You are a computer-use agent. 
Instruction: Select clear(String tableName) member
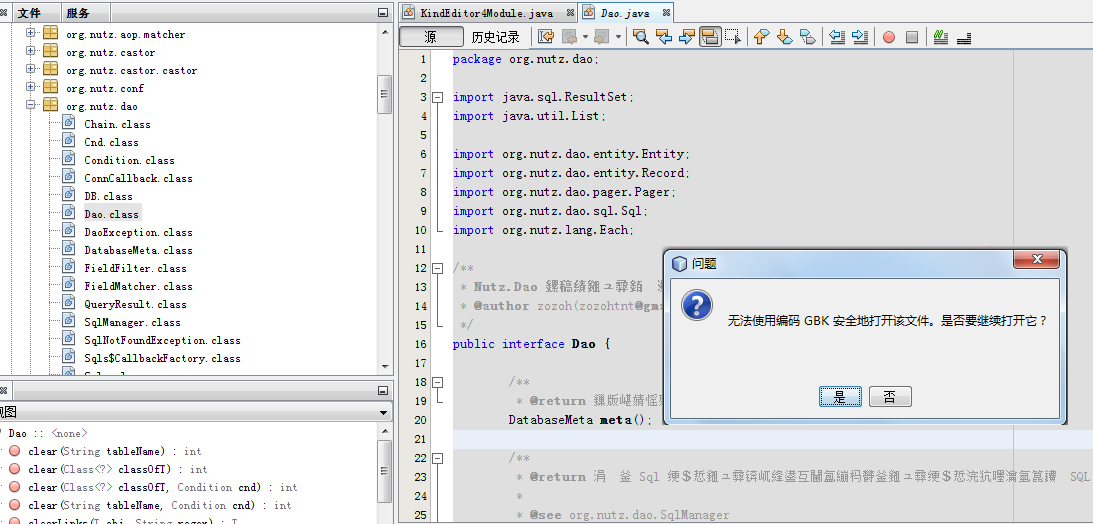click(114, 452)
